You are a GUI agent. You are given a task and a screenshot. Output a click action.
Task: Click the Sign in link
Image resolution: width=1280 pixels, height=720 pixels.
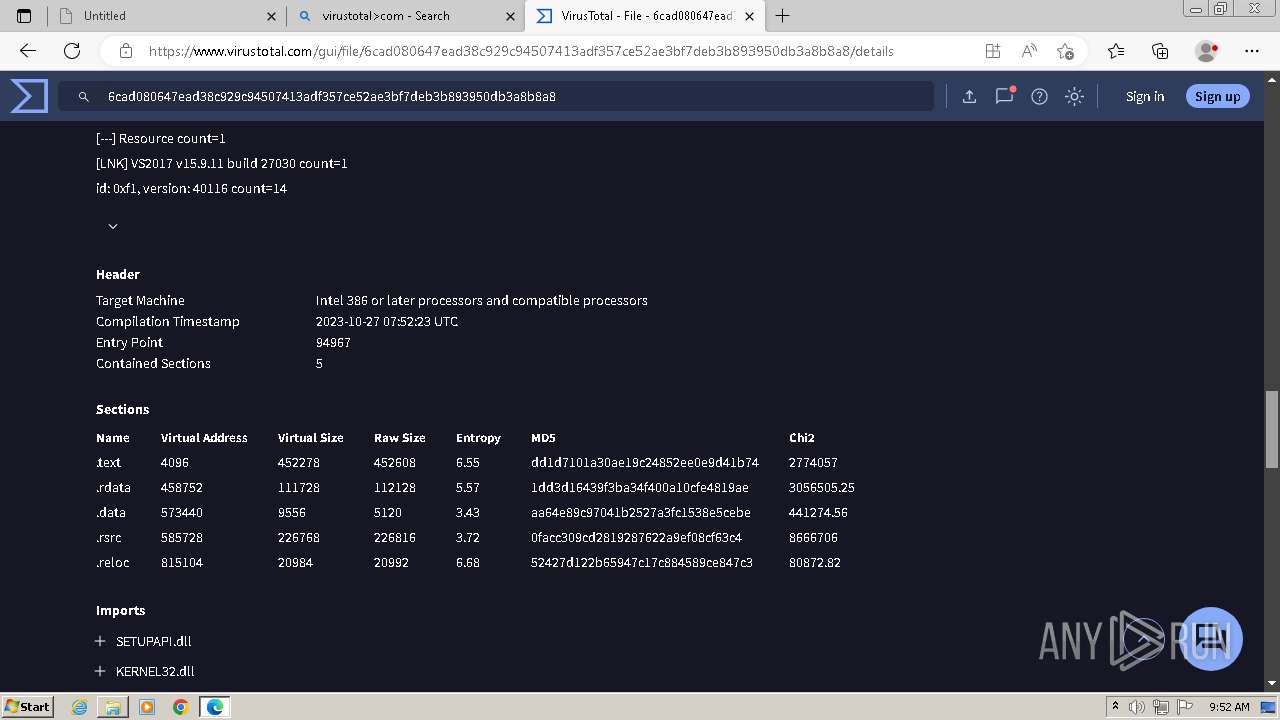click(x=1145, y=97)
